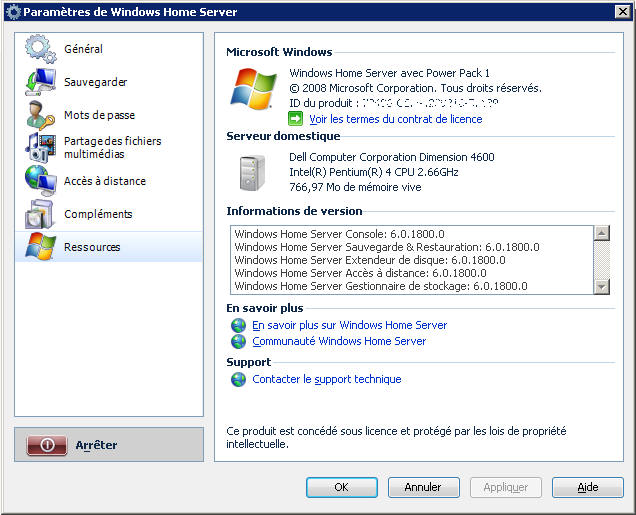Click version list scrollbar up arrow

pyautogui.click(x=602, y=233)
